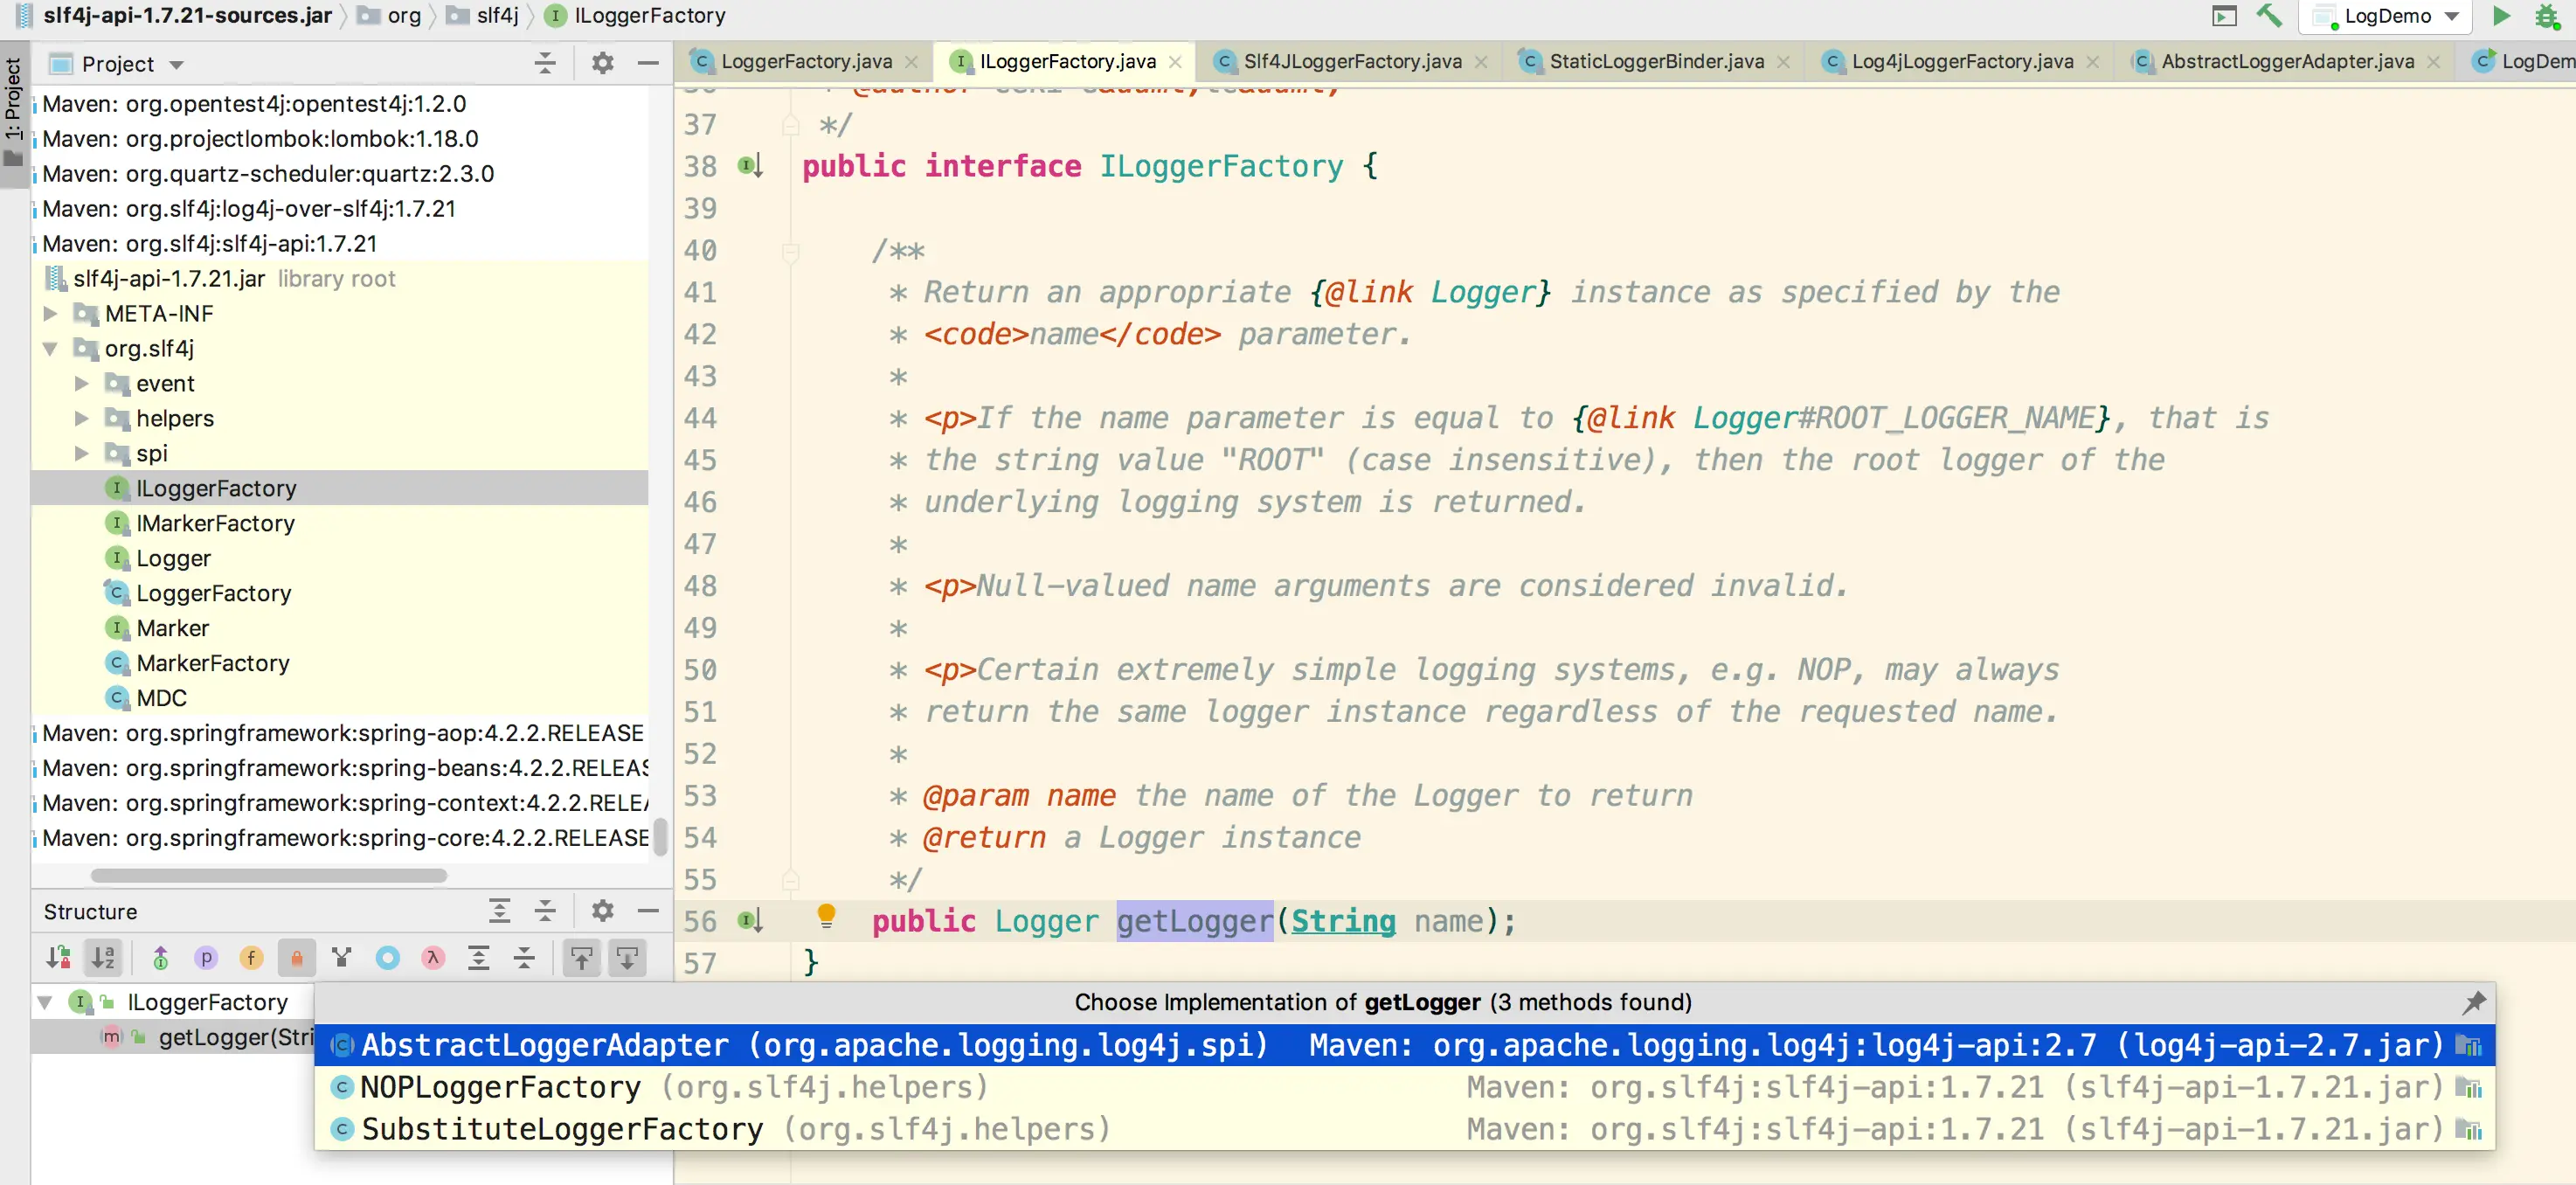
Task: Pin the Choose Implementation popup
Action: tap(2474, 1002)
